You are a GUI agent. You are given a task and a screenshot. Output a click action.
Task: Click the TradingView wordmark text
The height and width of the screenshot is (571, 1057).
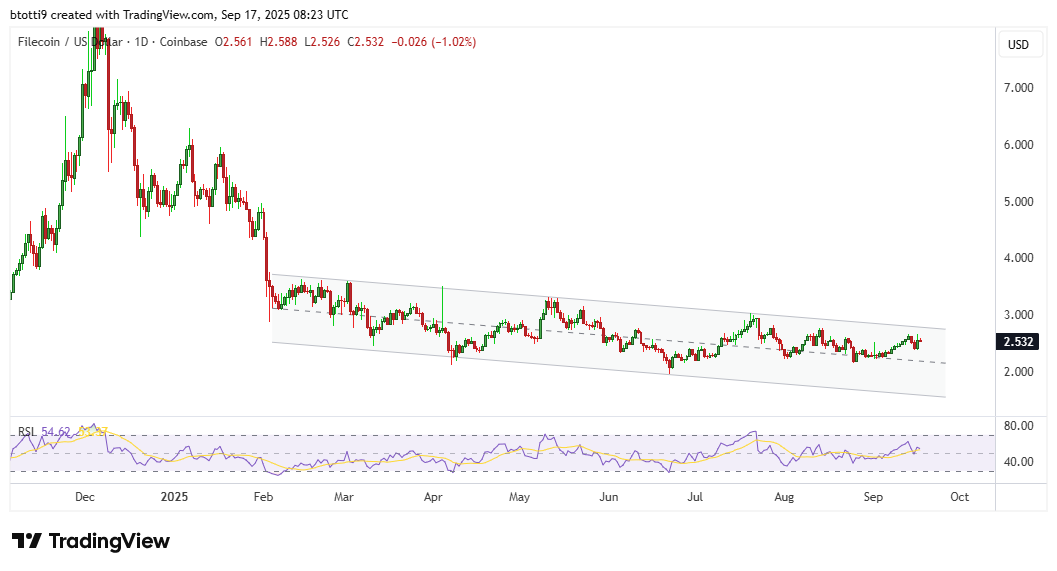pyautogui.click(x=109, y=541)
